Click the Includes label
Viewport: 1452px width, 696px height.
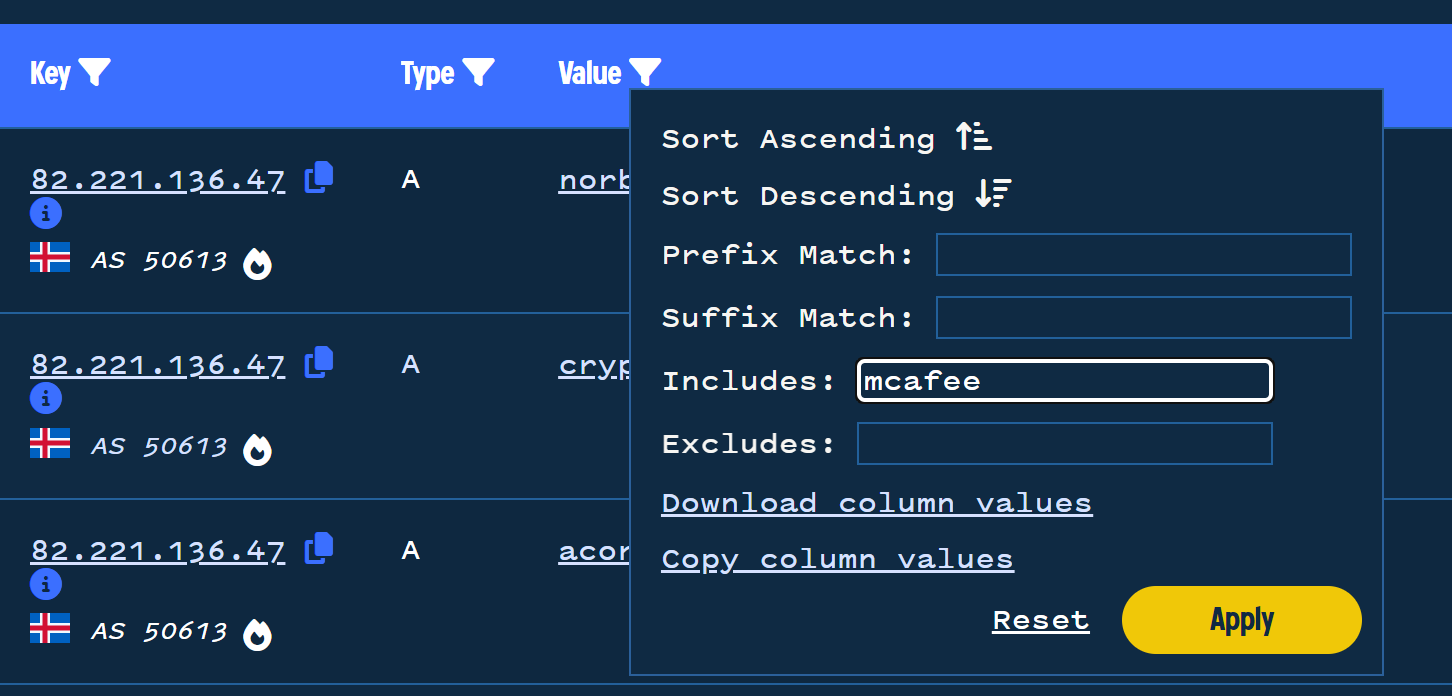(x=748, y=381)
